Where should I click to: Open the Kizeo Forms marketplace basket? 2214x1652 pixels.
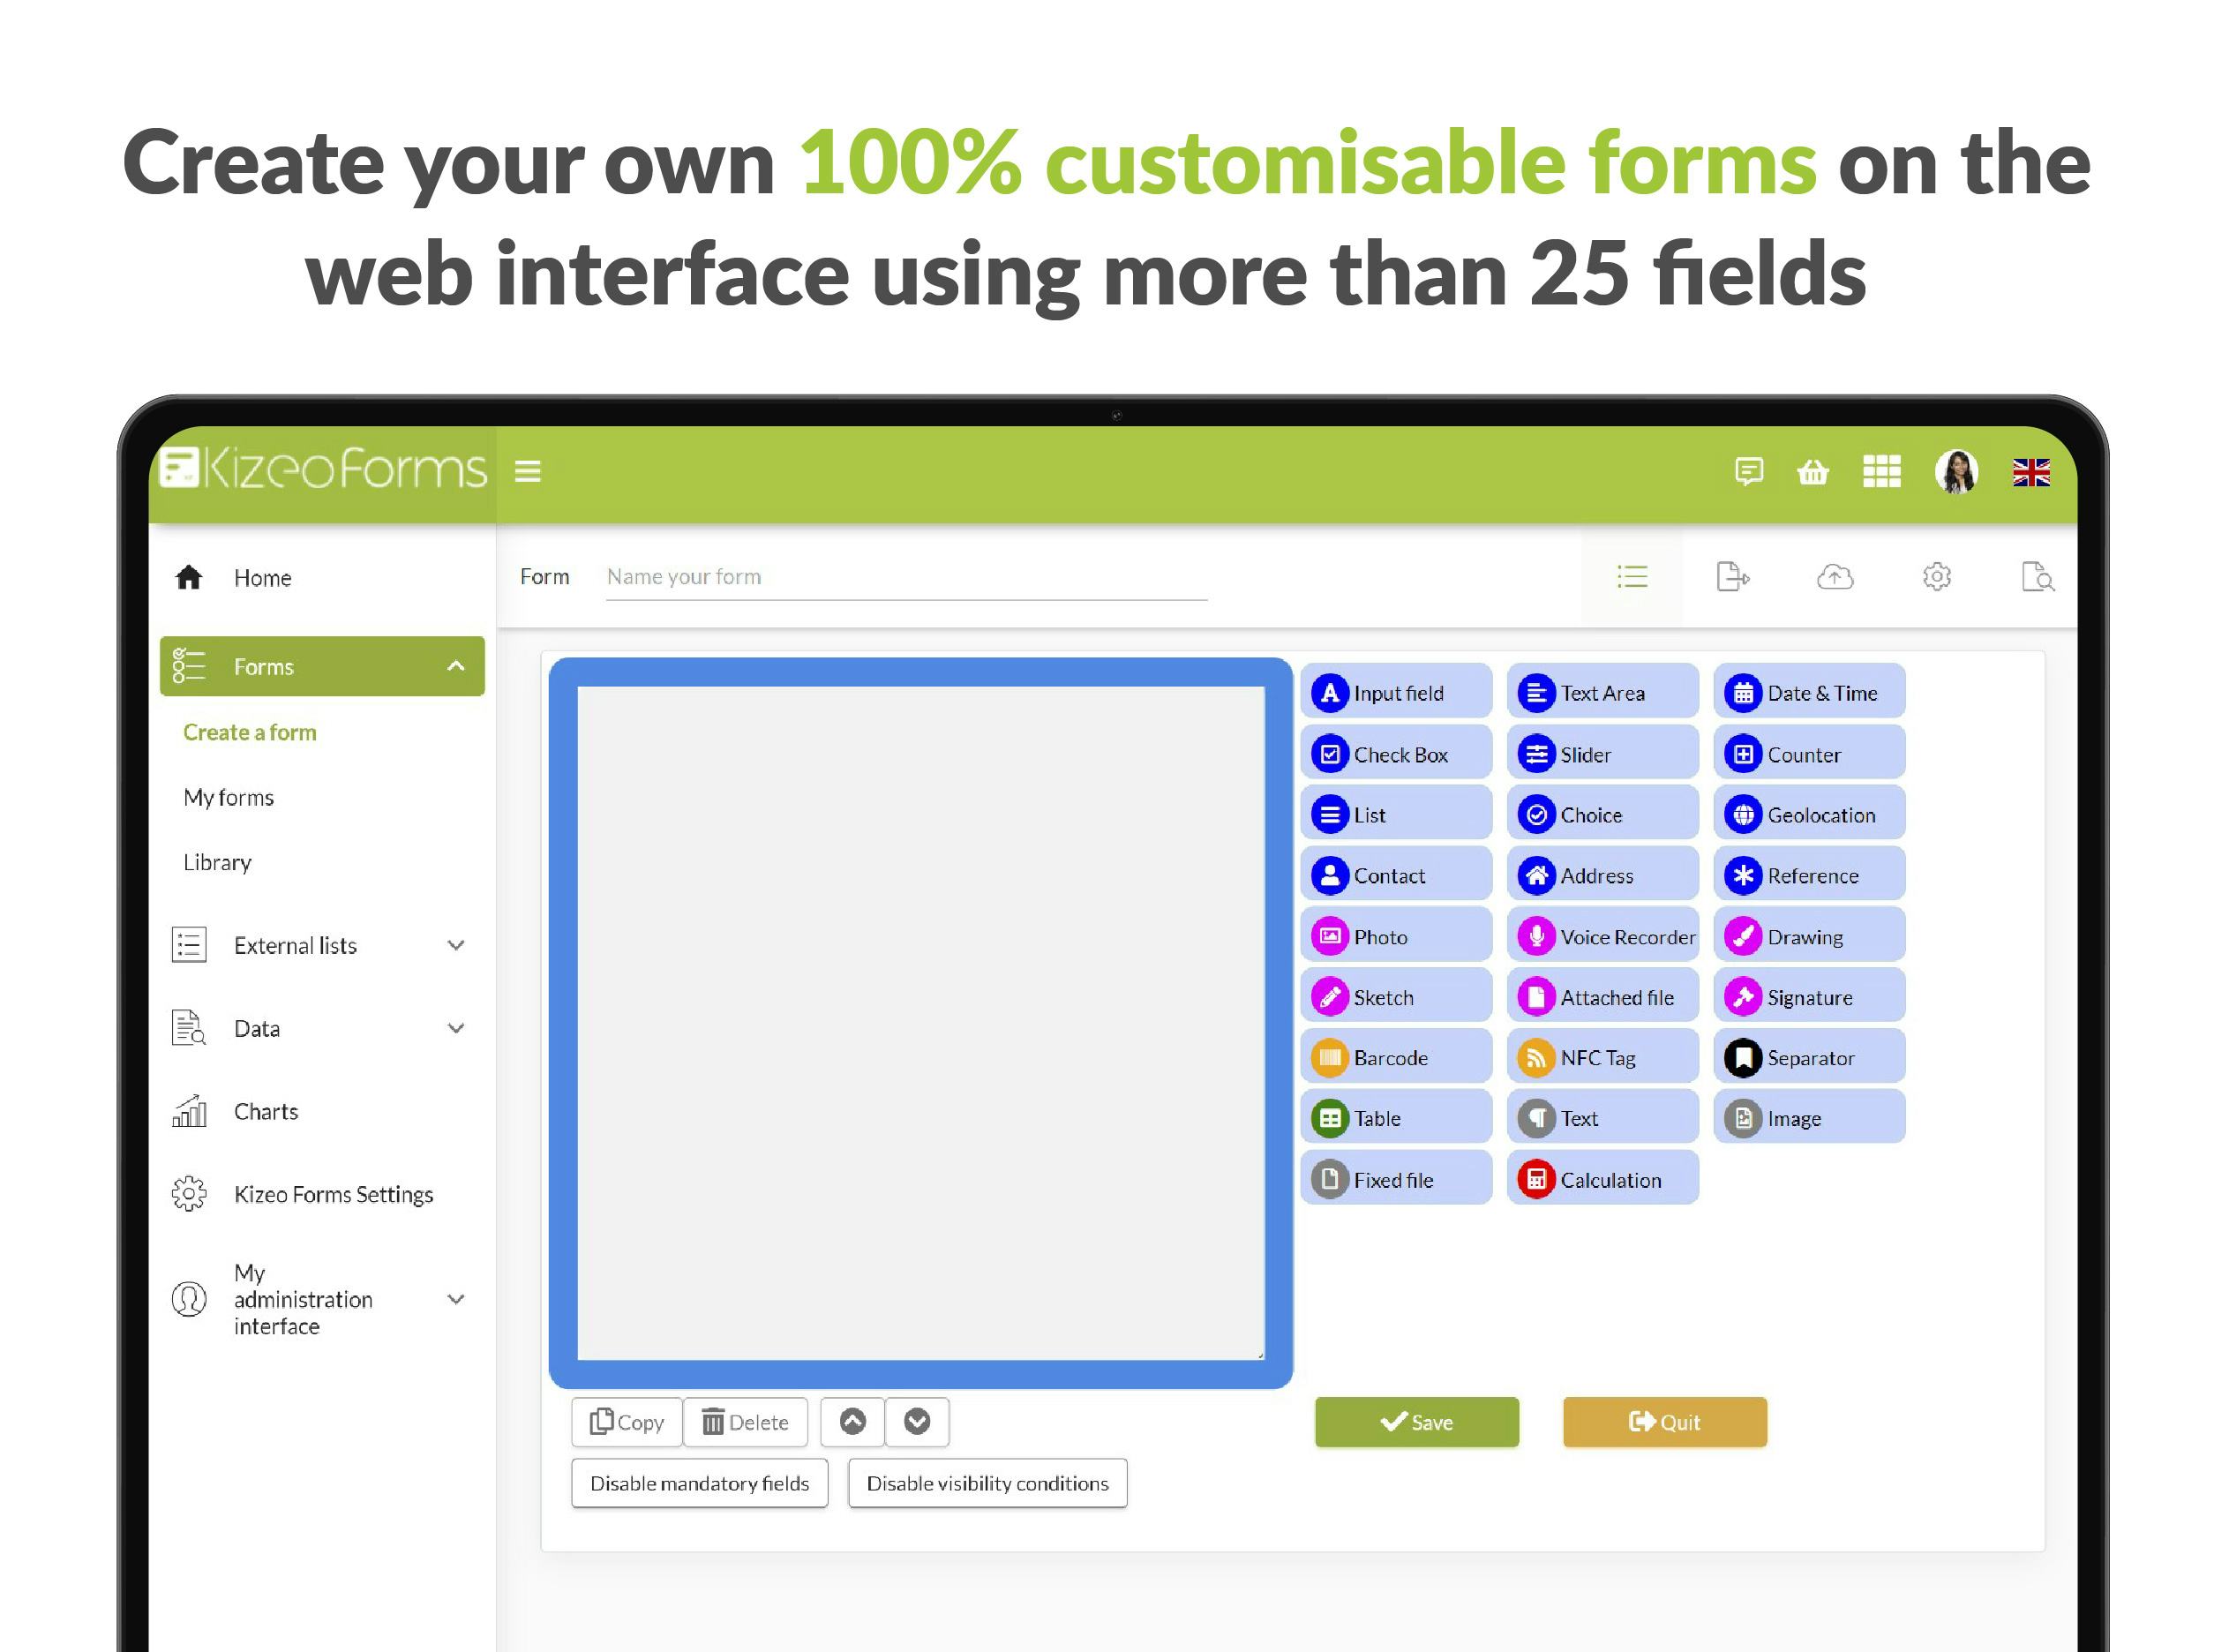[x=1815, y=473]
